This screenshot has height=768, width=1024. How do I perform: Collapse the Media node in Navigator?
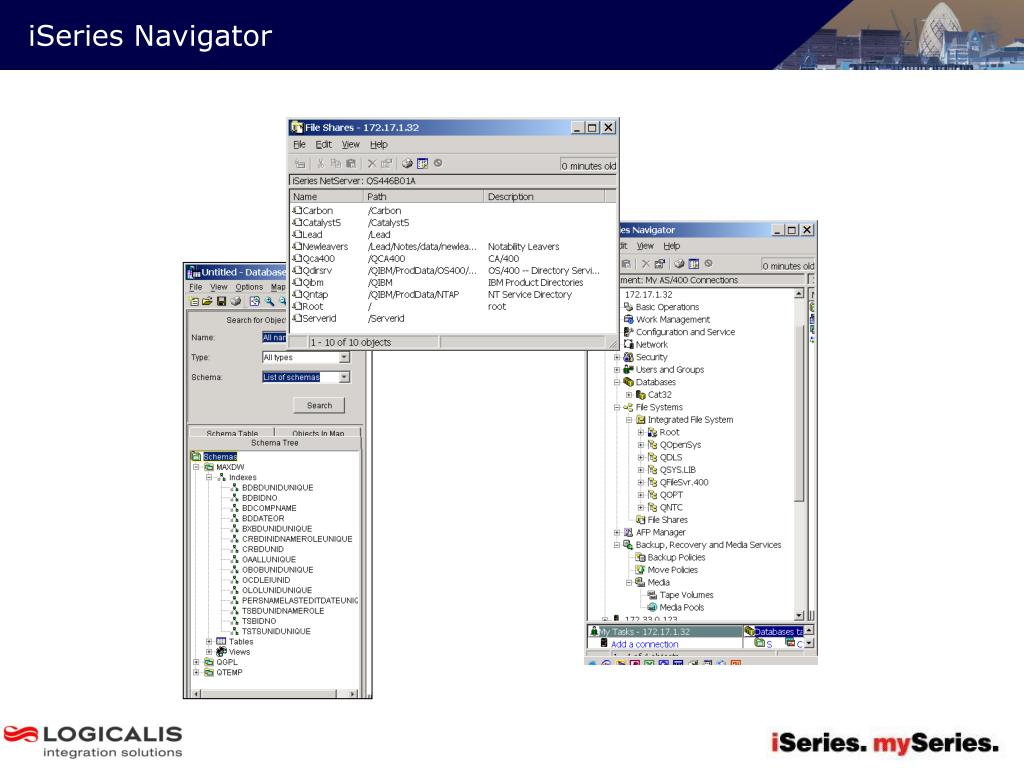[629, 583]
